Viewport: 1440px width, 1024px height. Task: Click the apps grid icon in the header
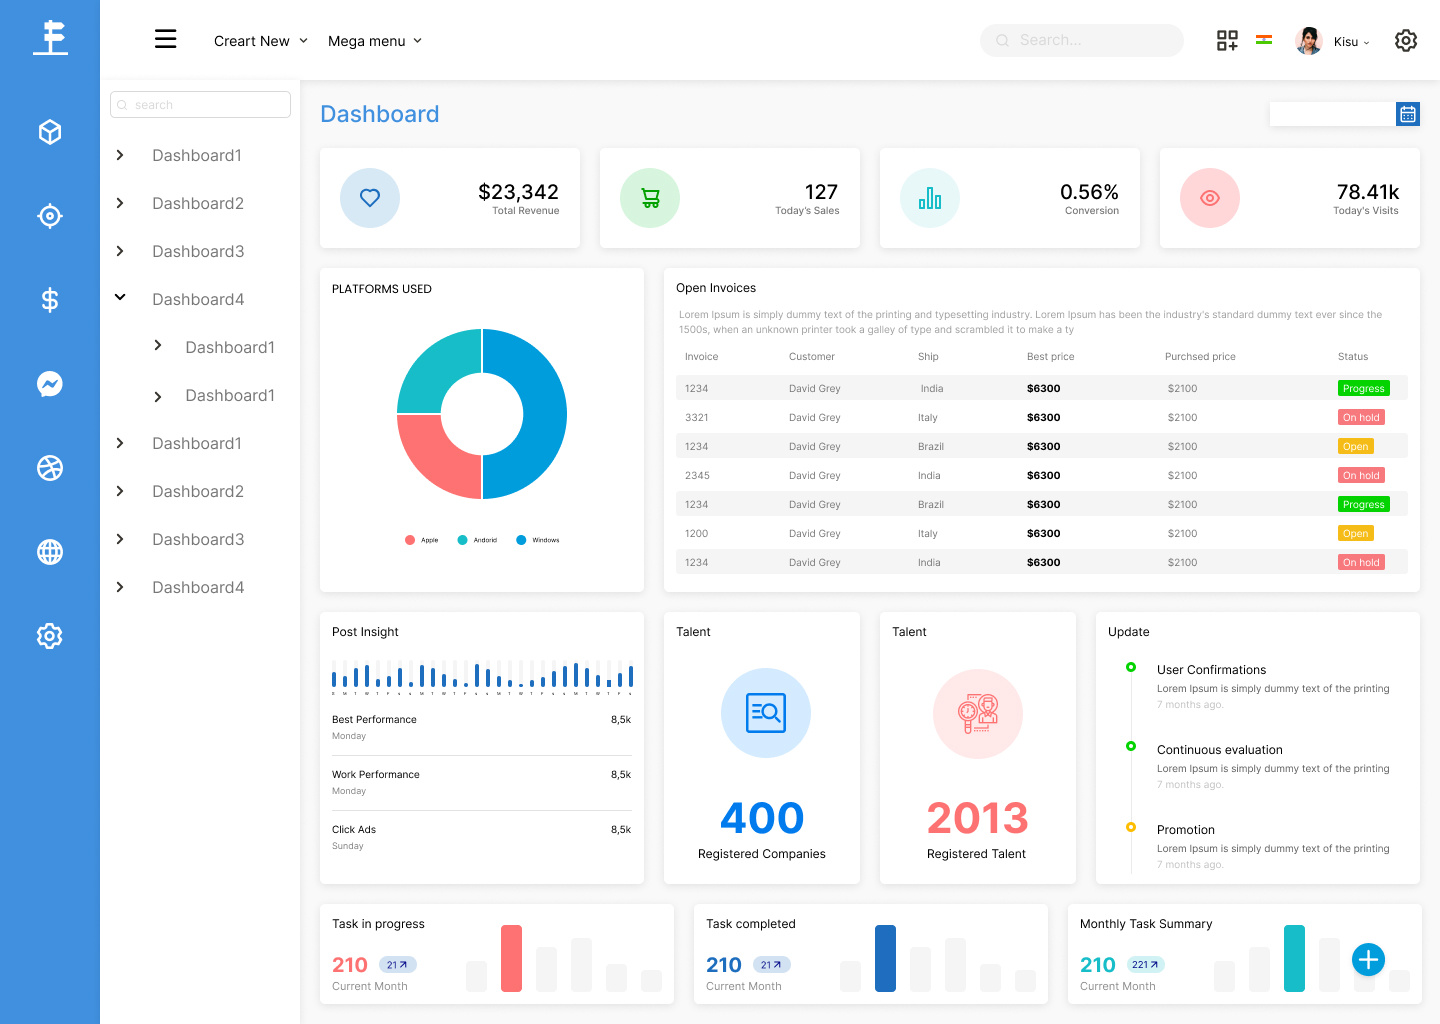point(1227,40)
